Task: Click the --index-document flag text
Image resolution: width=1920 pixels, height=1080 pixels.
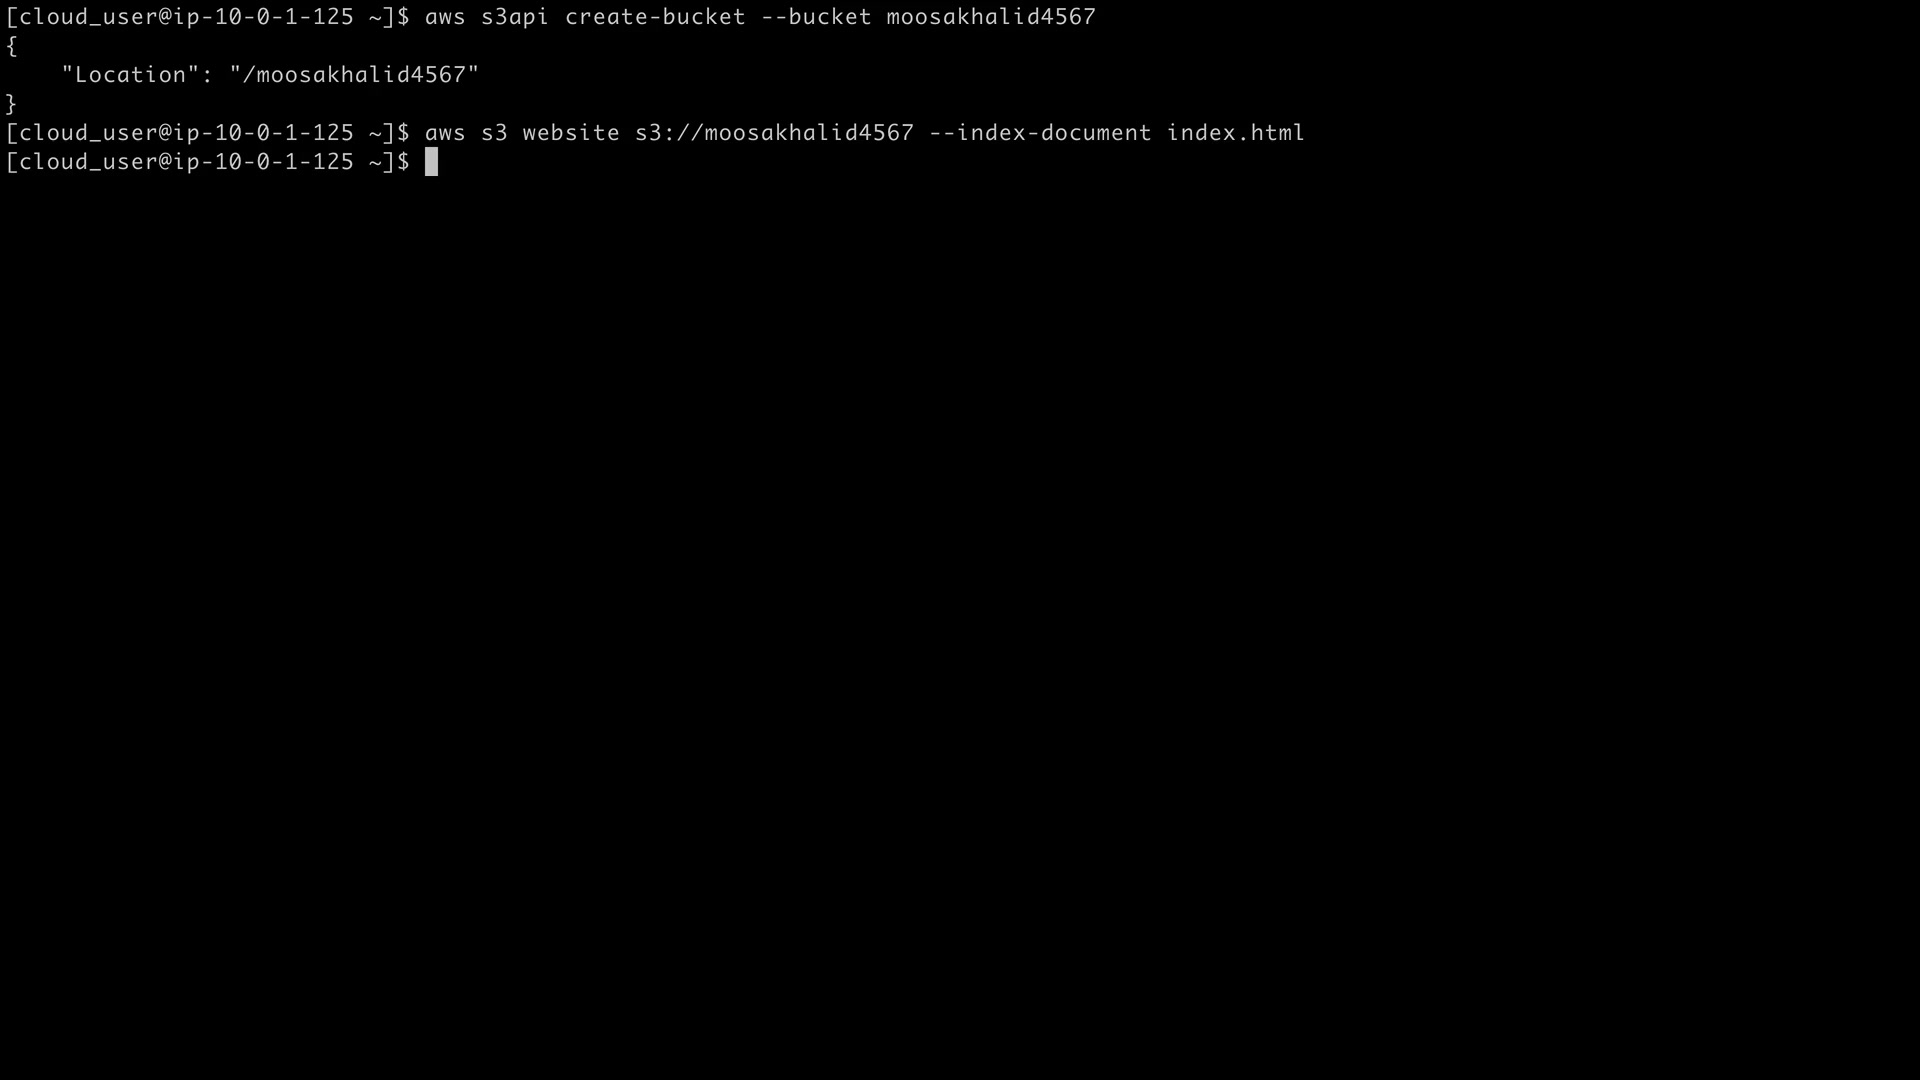Action: (1040, 133)
